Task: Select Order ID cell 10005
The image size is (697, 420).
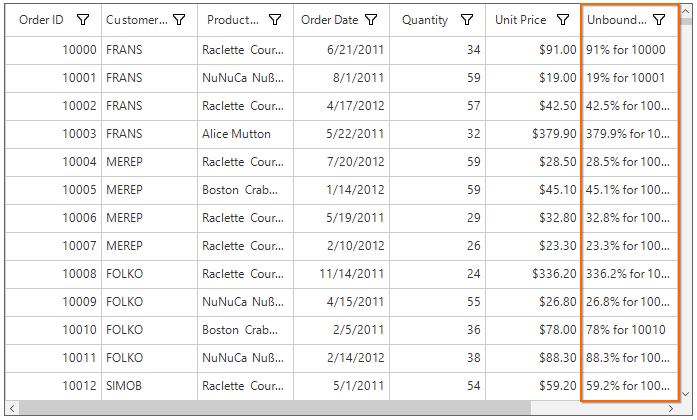Action: coord(53,190)
